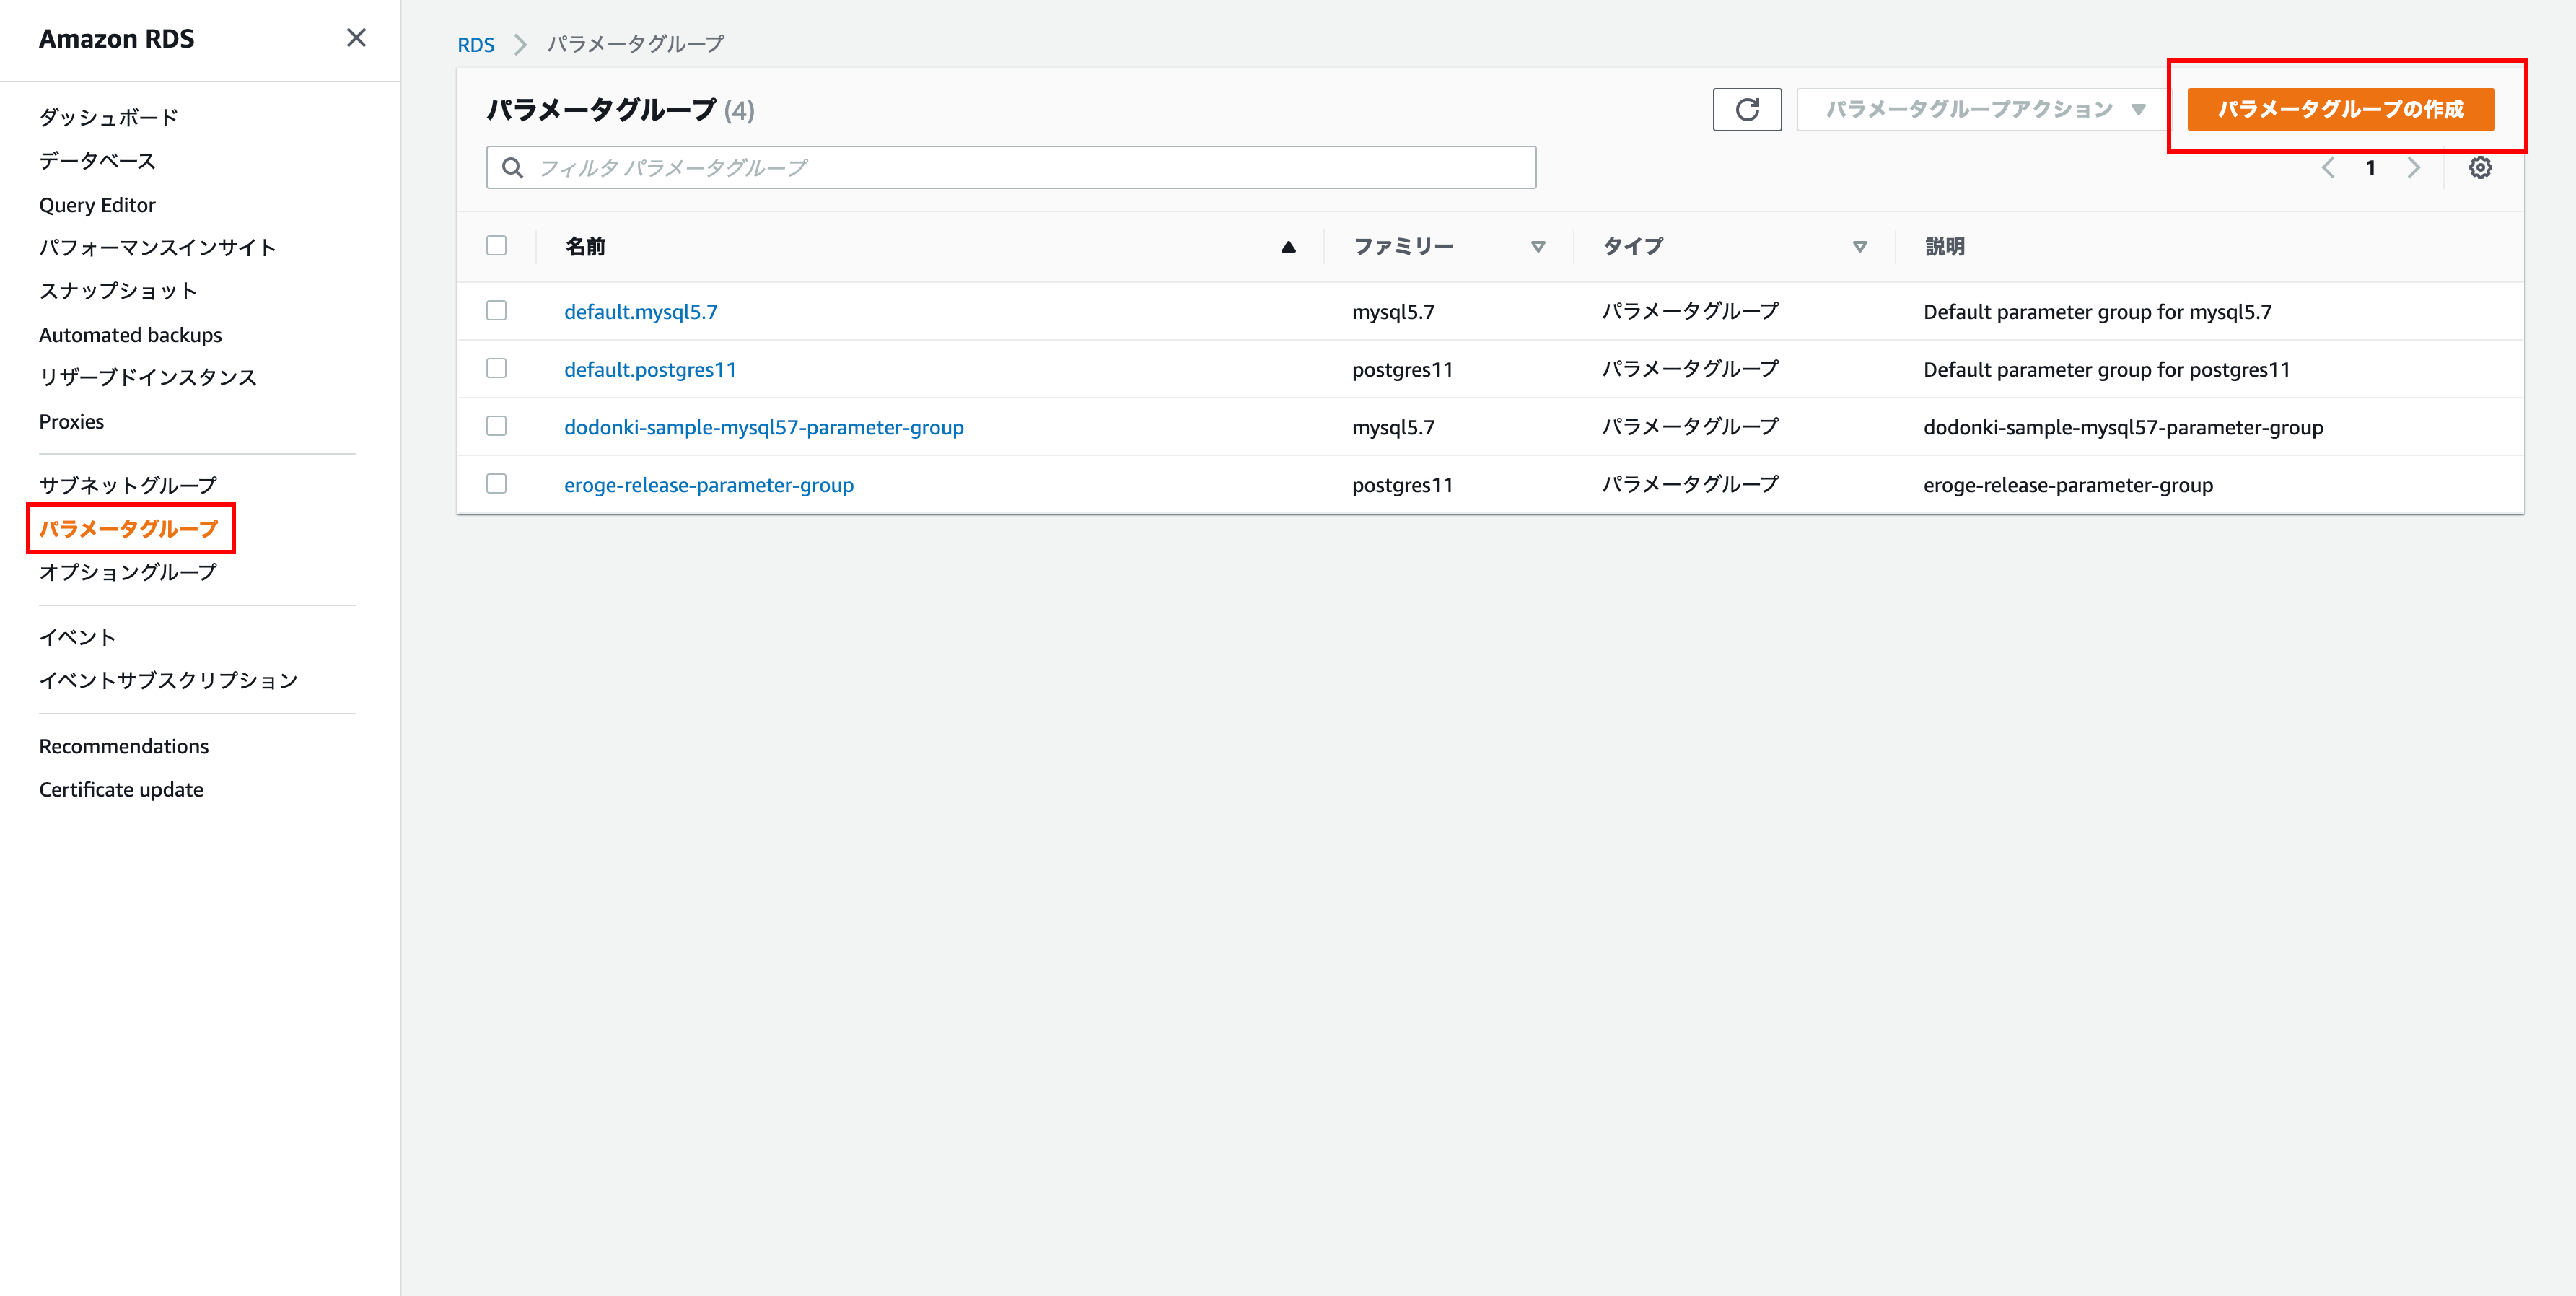Check the default.mysql5.7 row checkbox
Viewport: 2576px width, 1296px height.
coord(496,311)
